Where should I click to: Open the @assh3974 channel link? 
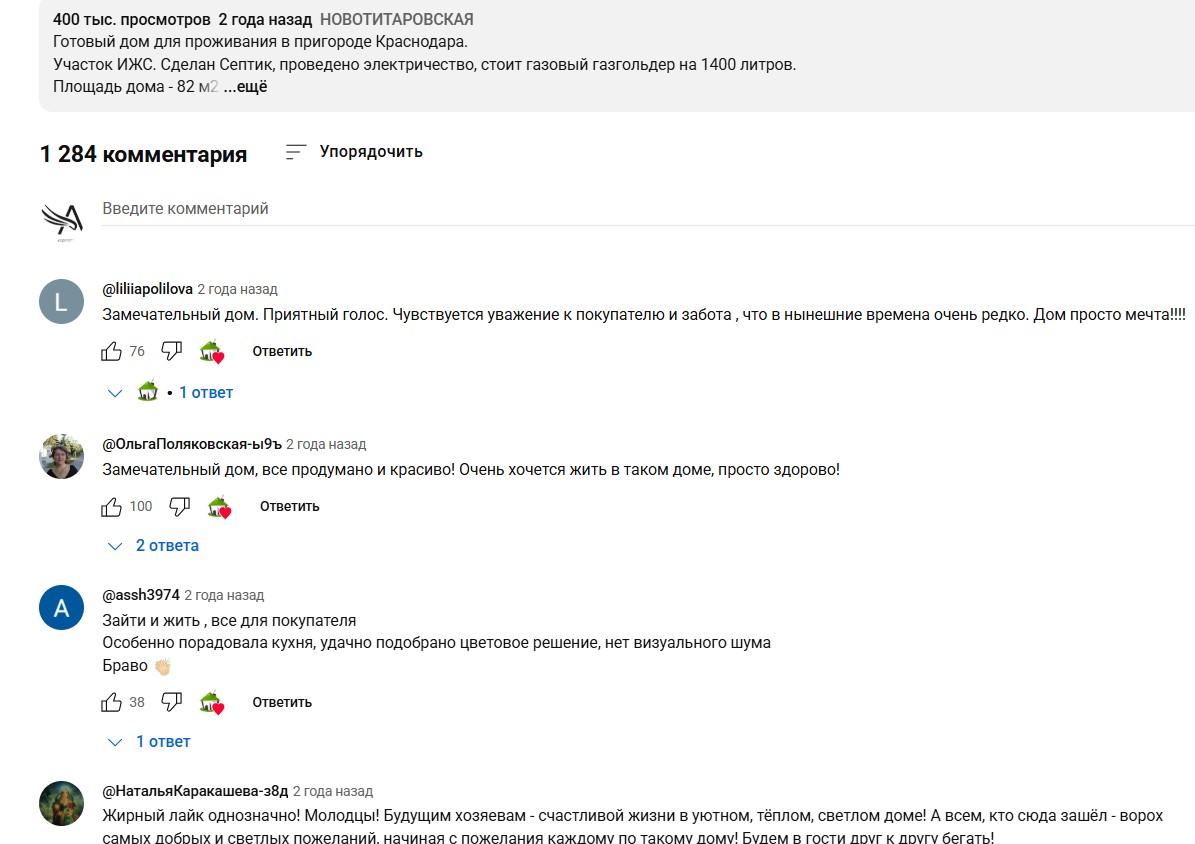click(141, 595)
